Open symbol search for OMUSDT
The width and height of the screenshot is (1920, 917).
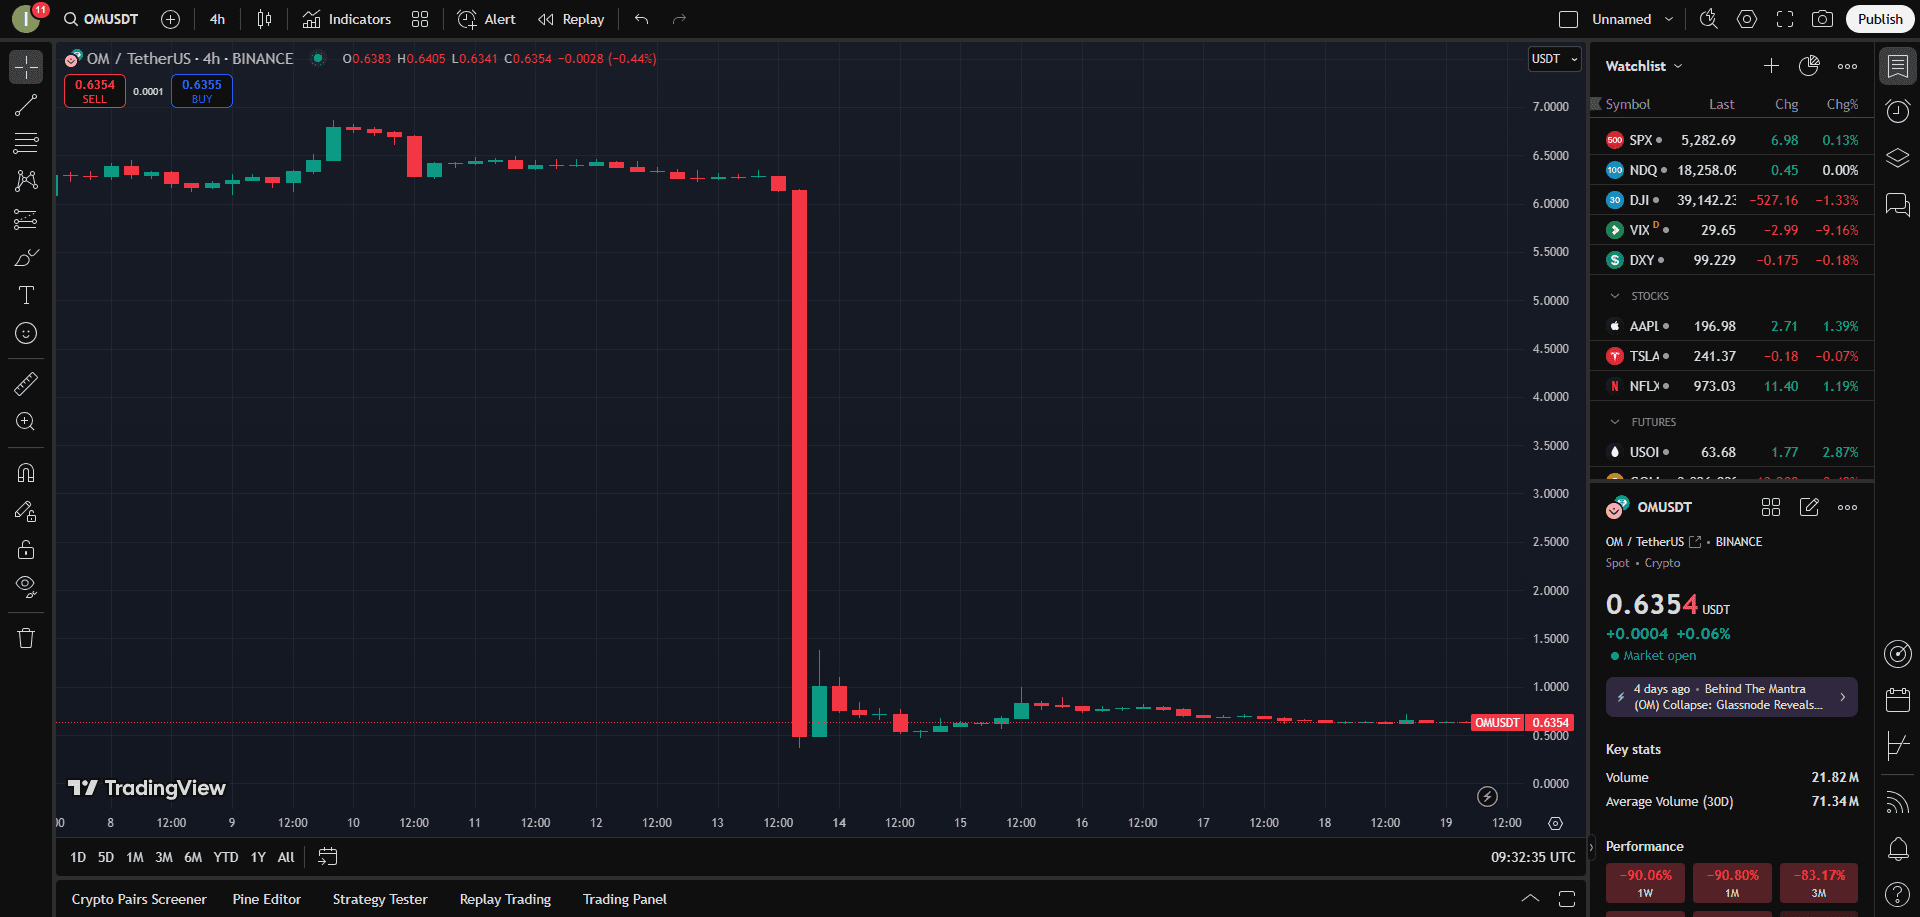coord(101,19)
